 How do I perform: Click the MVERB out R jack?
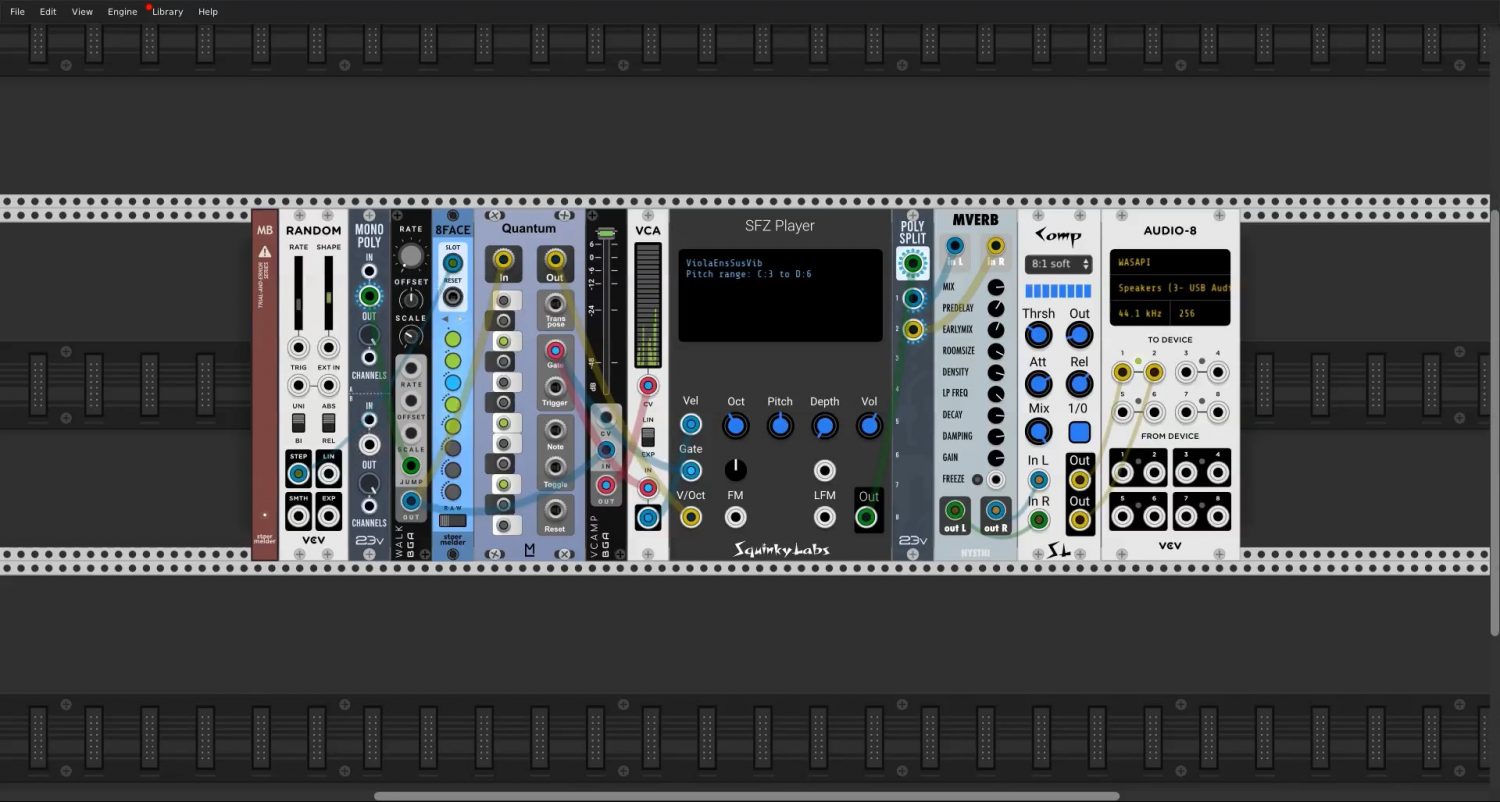(x=996, y=510)
